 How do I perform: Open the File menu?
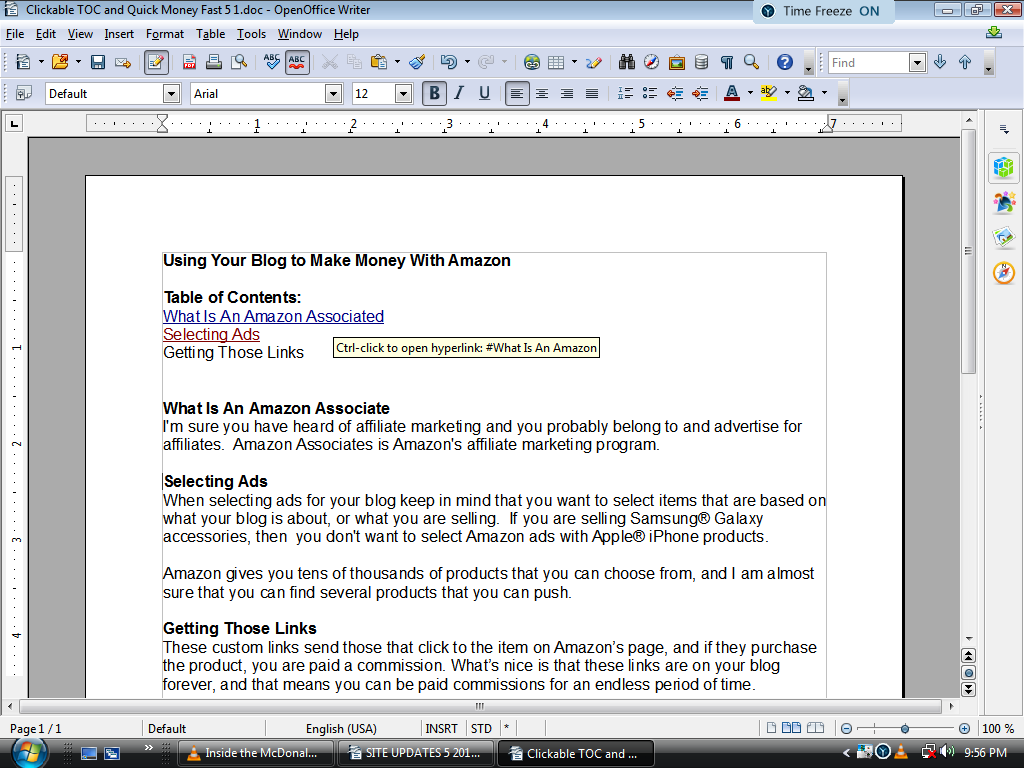click(x=15, y=34)
